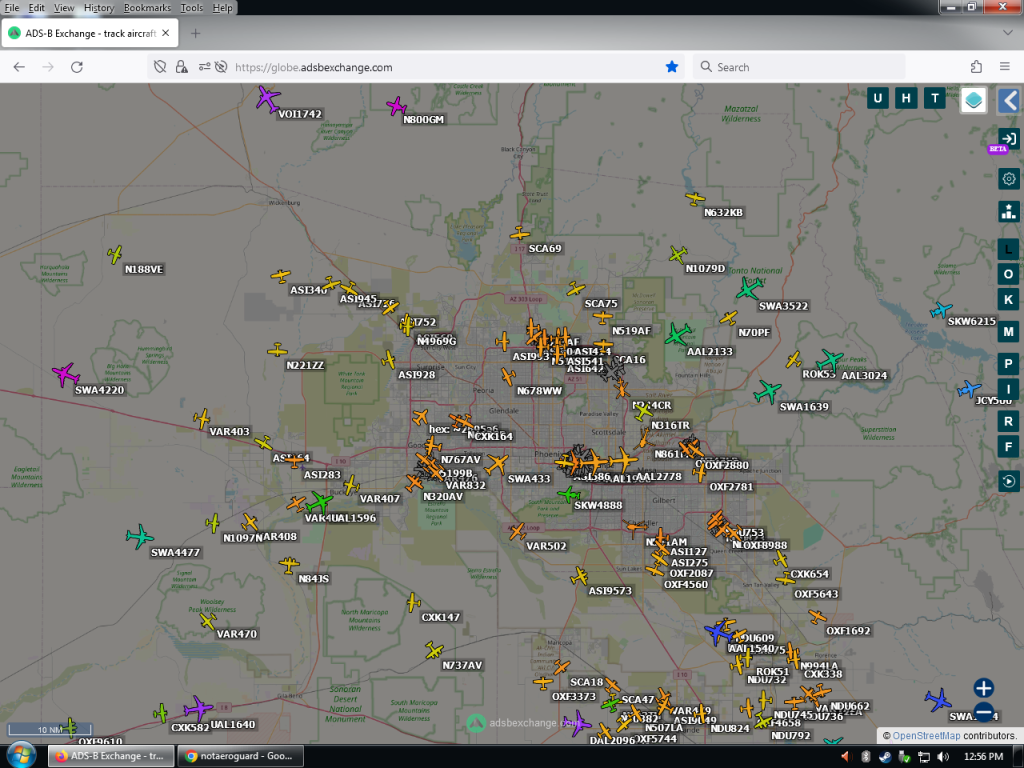Open the History menu
Screen dimensions: 1024x768
point(99,8)
